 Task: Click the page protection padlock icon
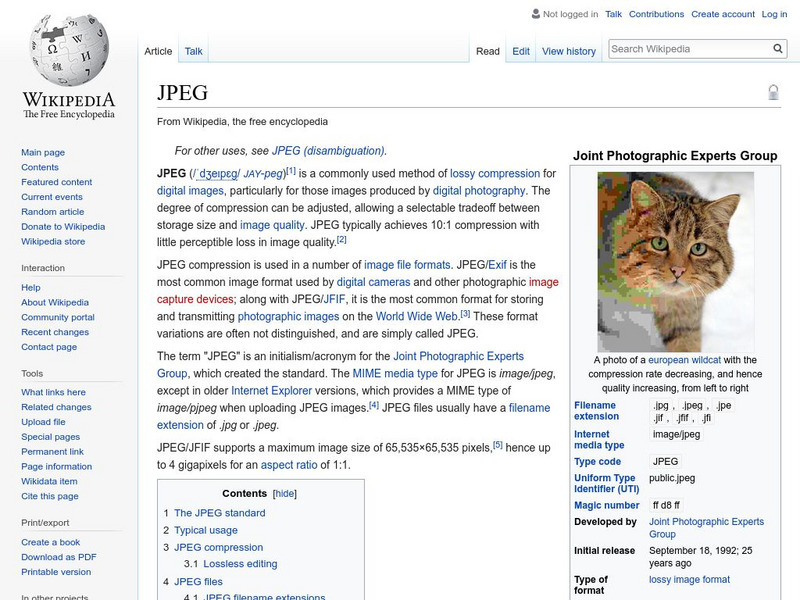[773, 92]
